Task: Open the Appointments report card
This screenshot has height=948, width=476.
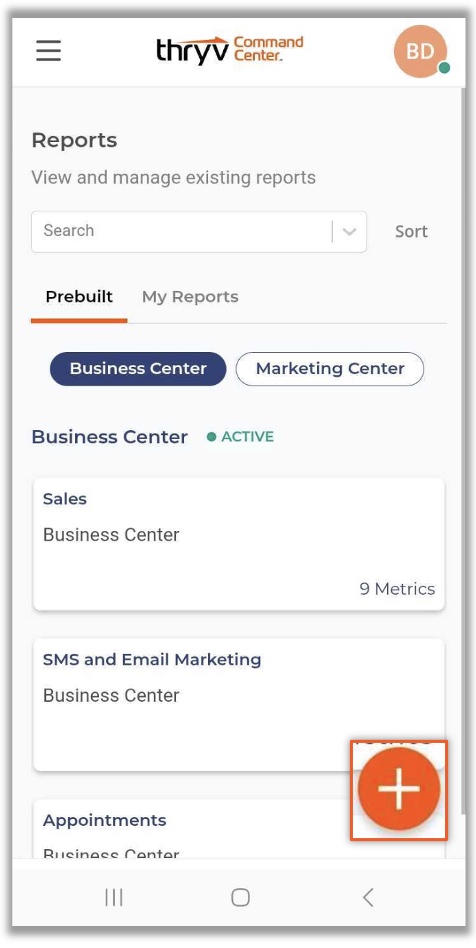Action: pyautogui.click(x=239, y=828)
